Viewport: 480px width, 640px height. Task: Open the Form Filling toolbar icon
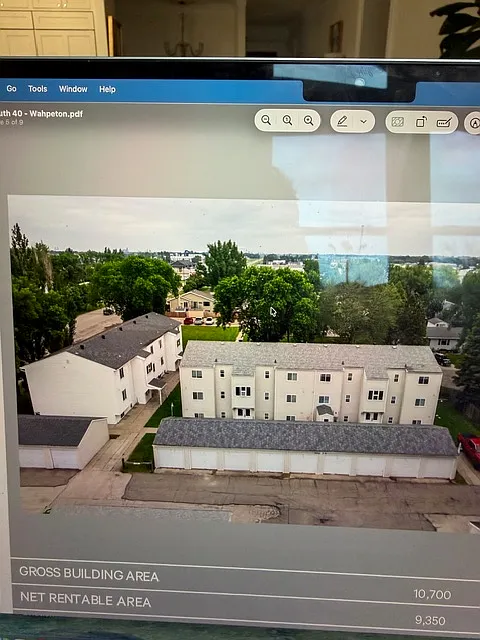tap(444, 122)
